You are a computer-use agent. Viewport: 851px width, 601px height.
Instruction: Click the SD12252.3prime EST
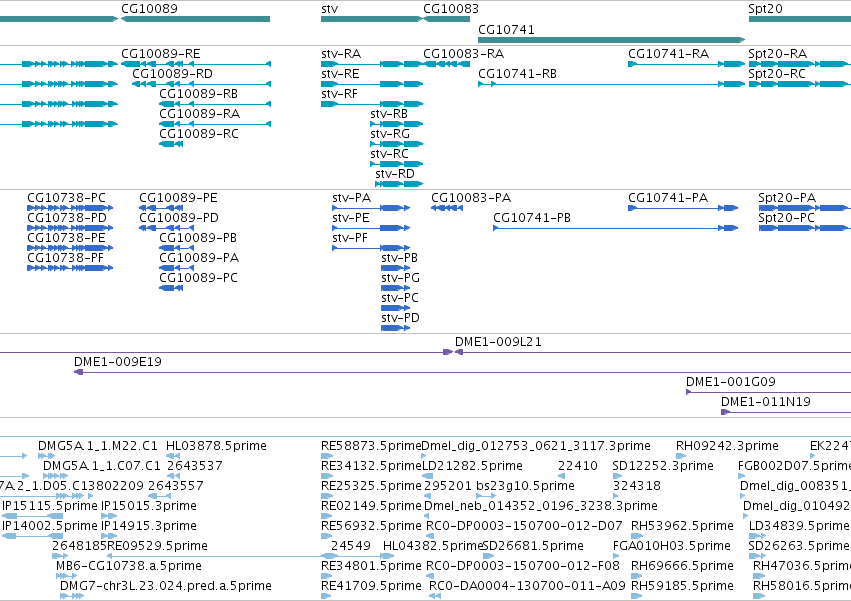pyautogui.click(x=617, y=476)
